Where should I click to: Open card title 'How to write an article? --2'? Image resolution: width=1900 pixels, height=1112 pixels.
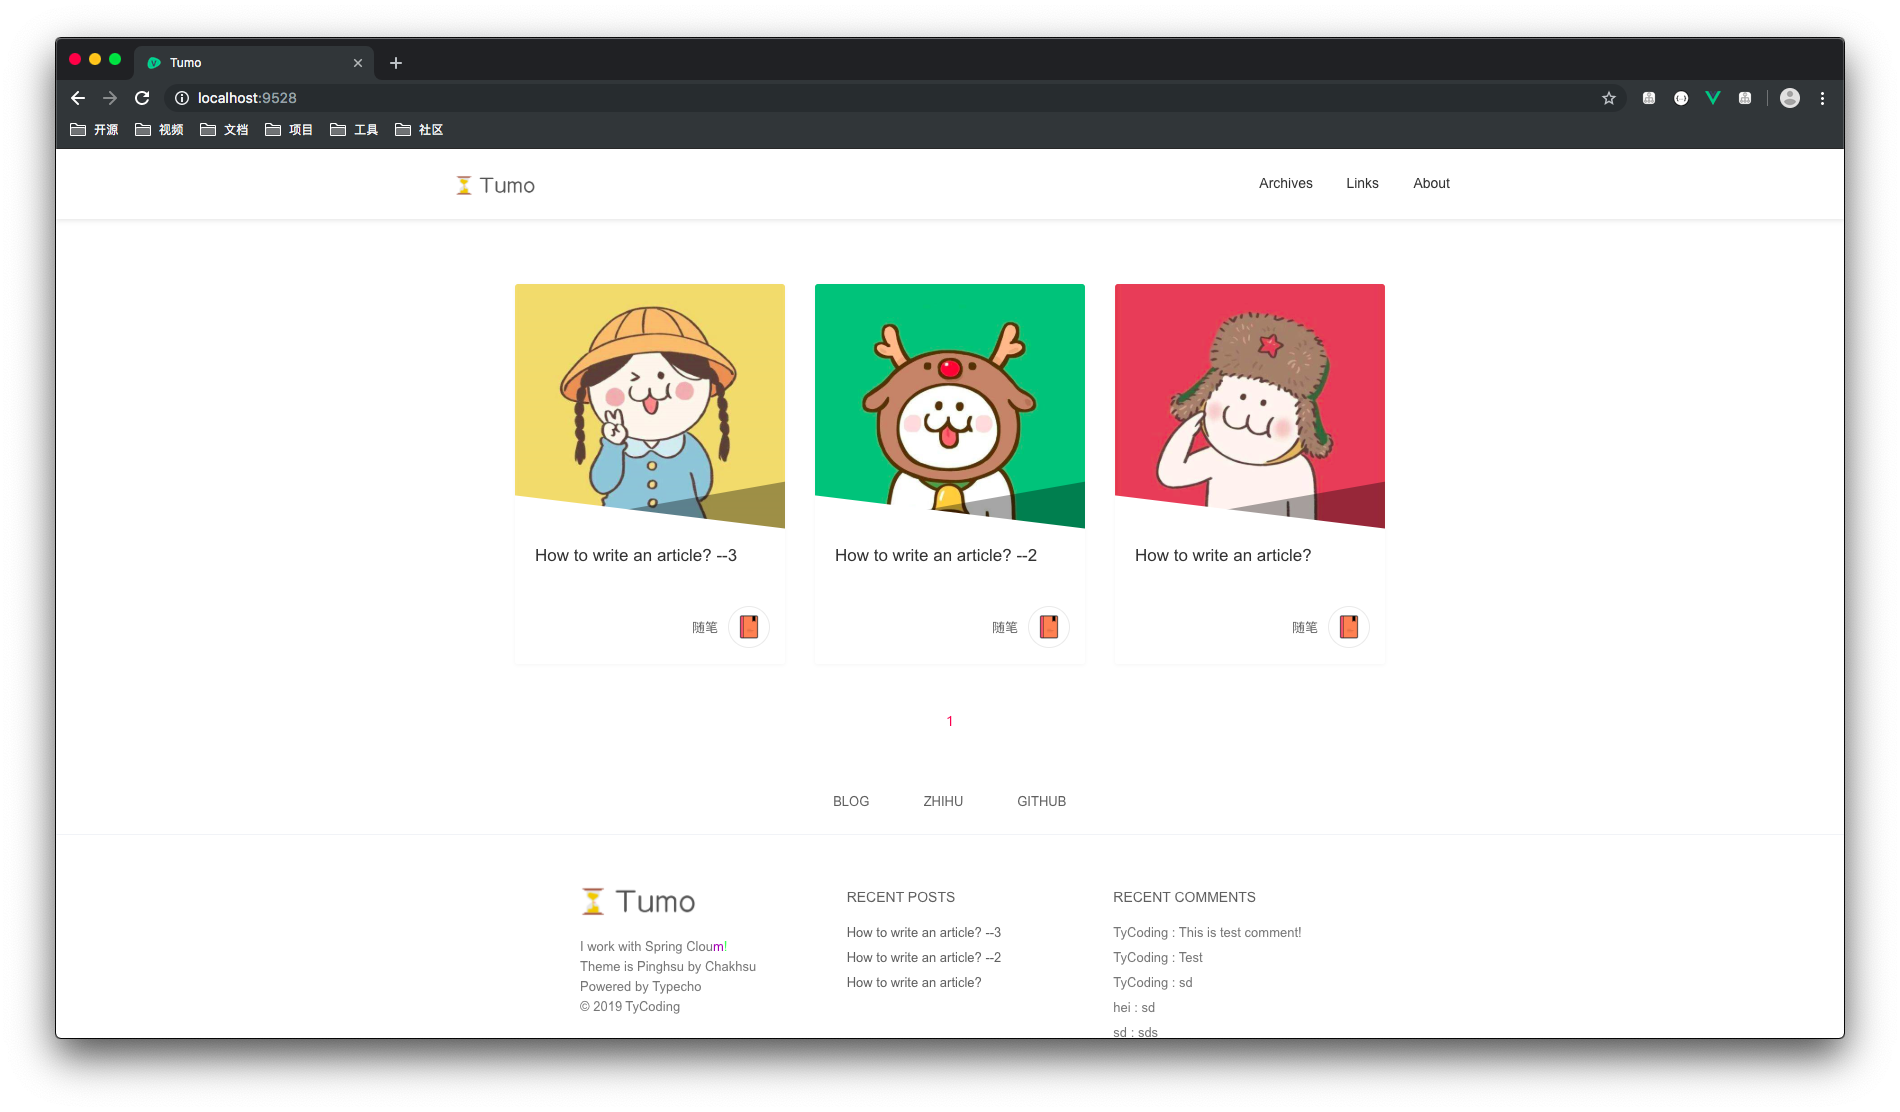pyautogui.click(x=936, y=555)
